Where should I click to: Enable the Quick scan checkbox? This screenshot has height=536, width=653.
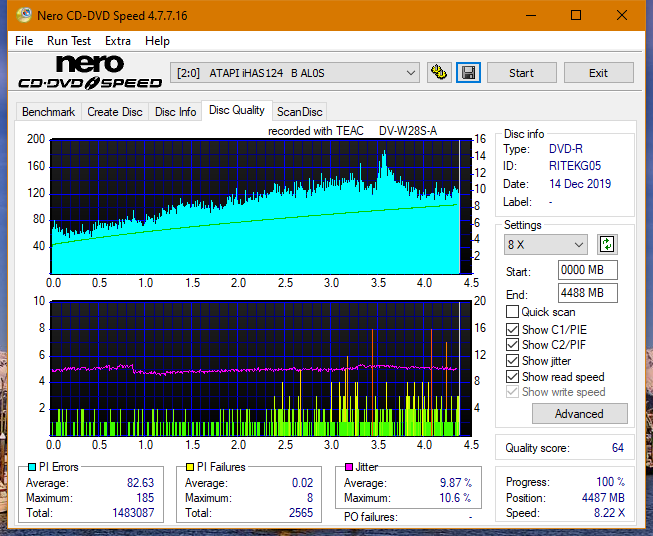tap(512, 312)
